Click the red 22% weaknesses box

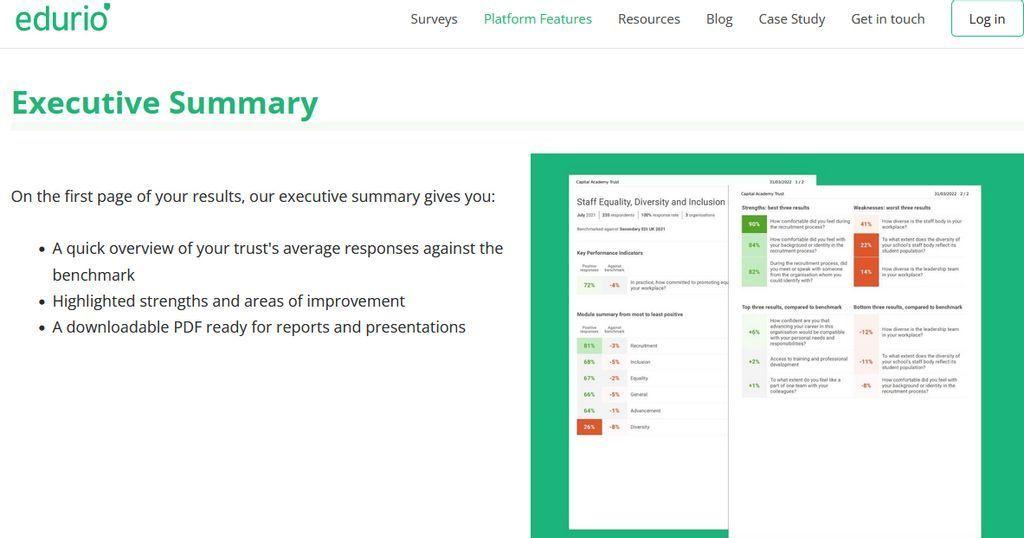coord(866,245)
